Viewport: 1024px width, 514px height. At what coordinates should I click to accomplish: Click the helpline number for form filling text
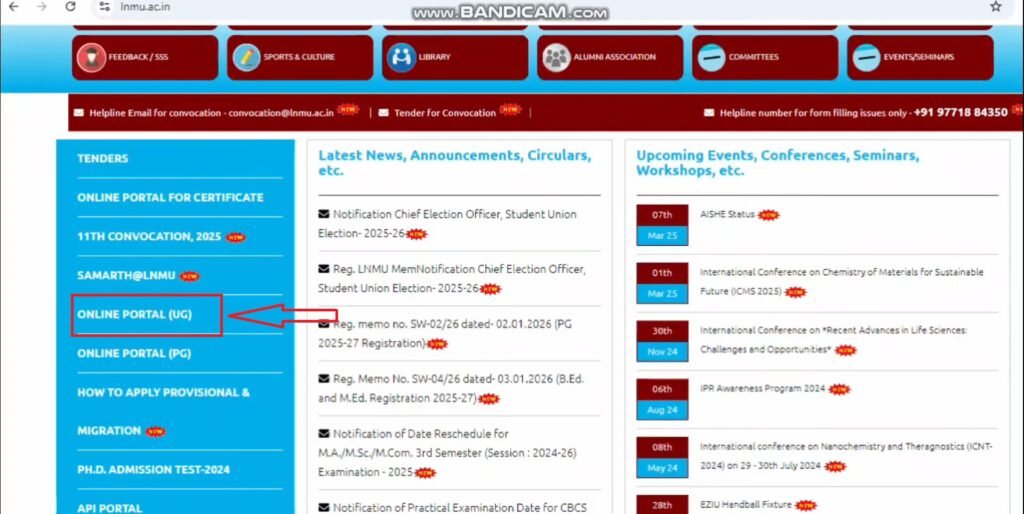(863, 113)
